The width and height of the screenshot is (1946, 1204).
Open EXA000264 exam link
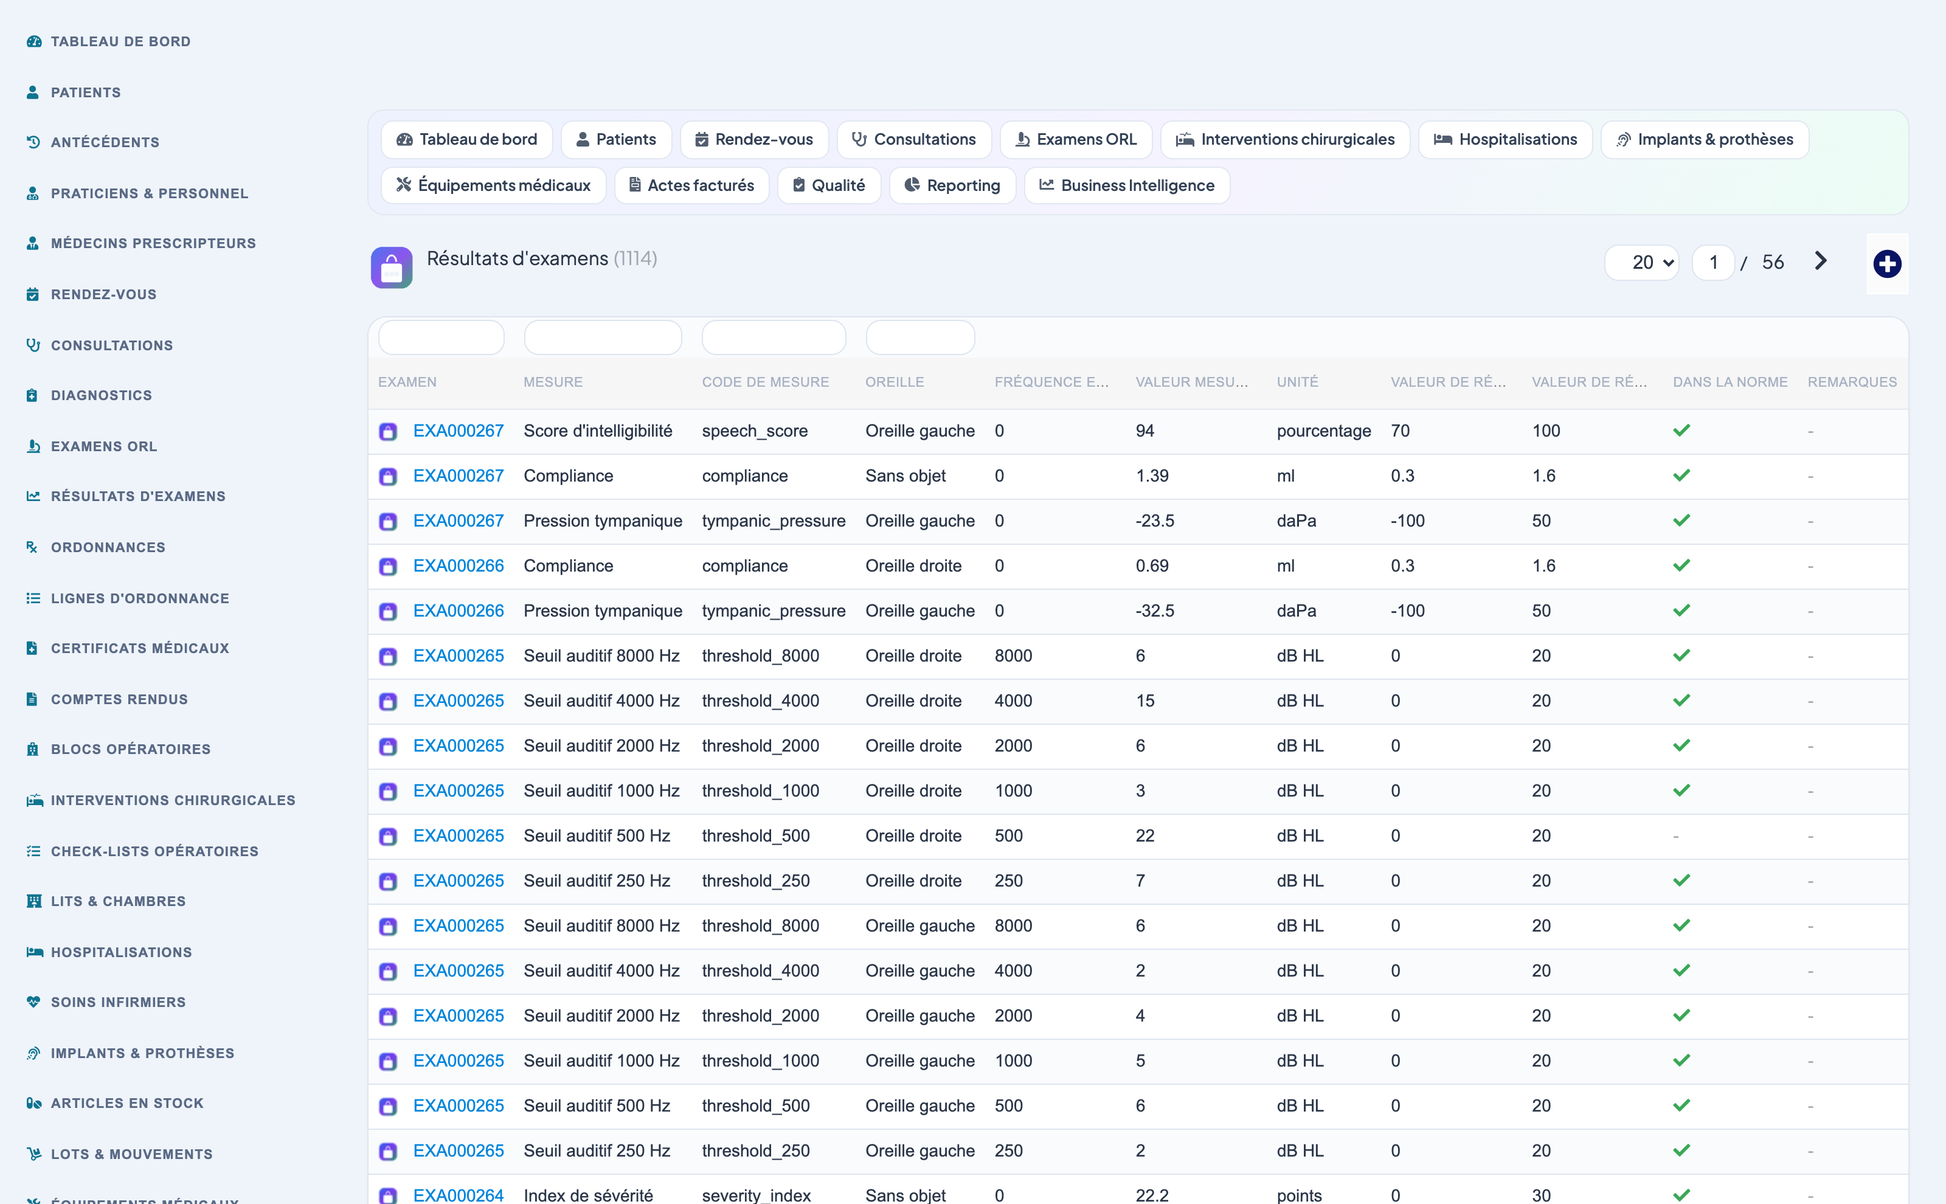point(458,1195)
